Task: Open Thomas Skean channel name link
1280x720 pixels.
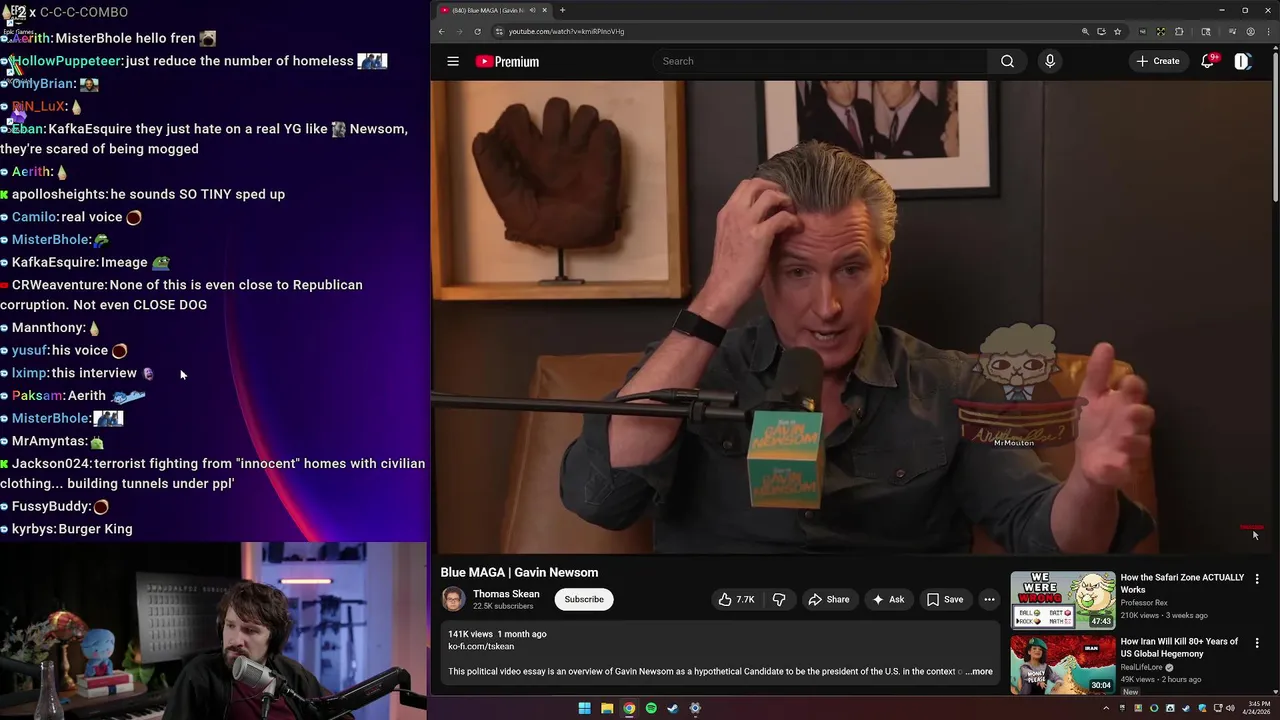Action: coord(506,594)
